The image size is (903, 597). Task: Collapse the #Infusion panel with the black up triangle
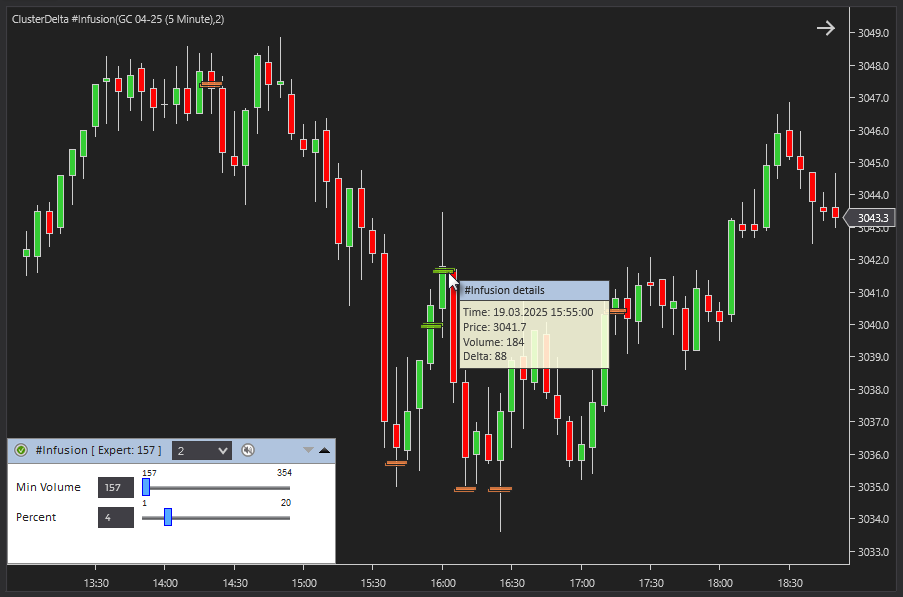point(324,451)
